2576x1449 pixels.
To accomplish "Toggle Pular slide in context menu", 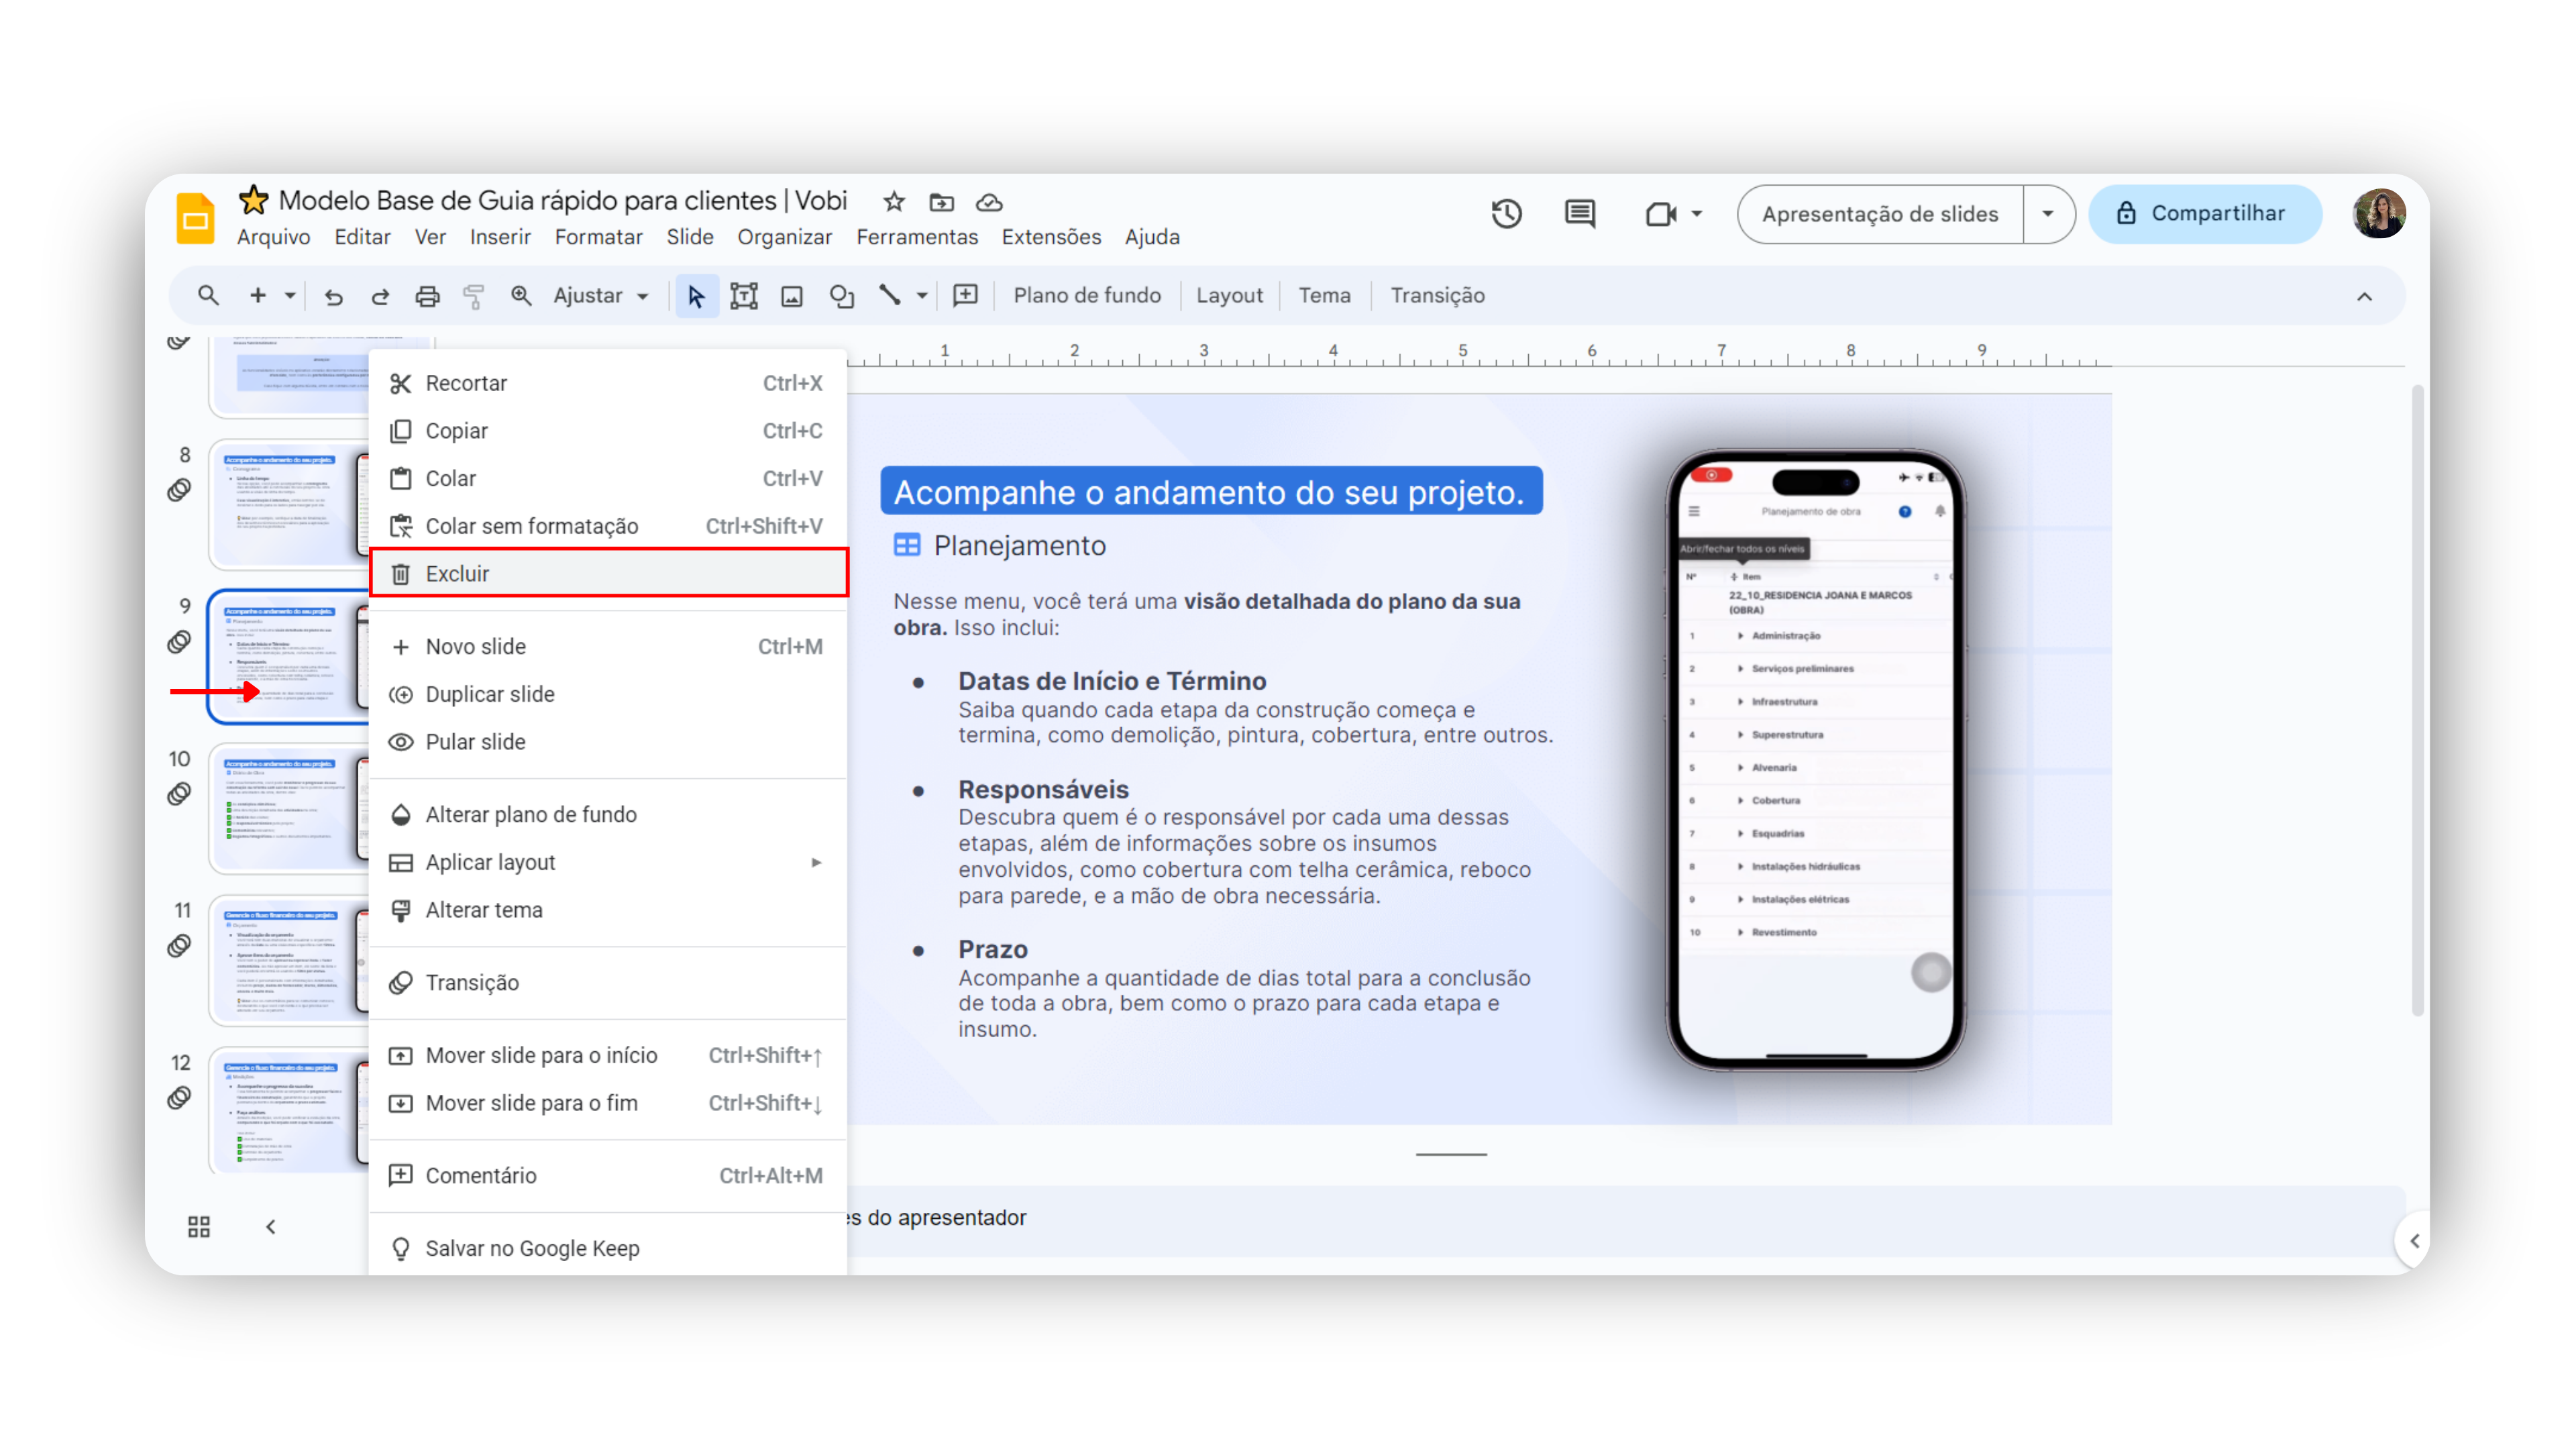I will coord(475,742).
